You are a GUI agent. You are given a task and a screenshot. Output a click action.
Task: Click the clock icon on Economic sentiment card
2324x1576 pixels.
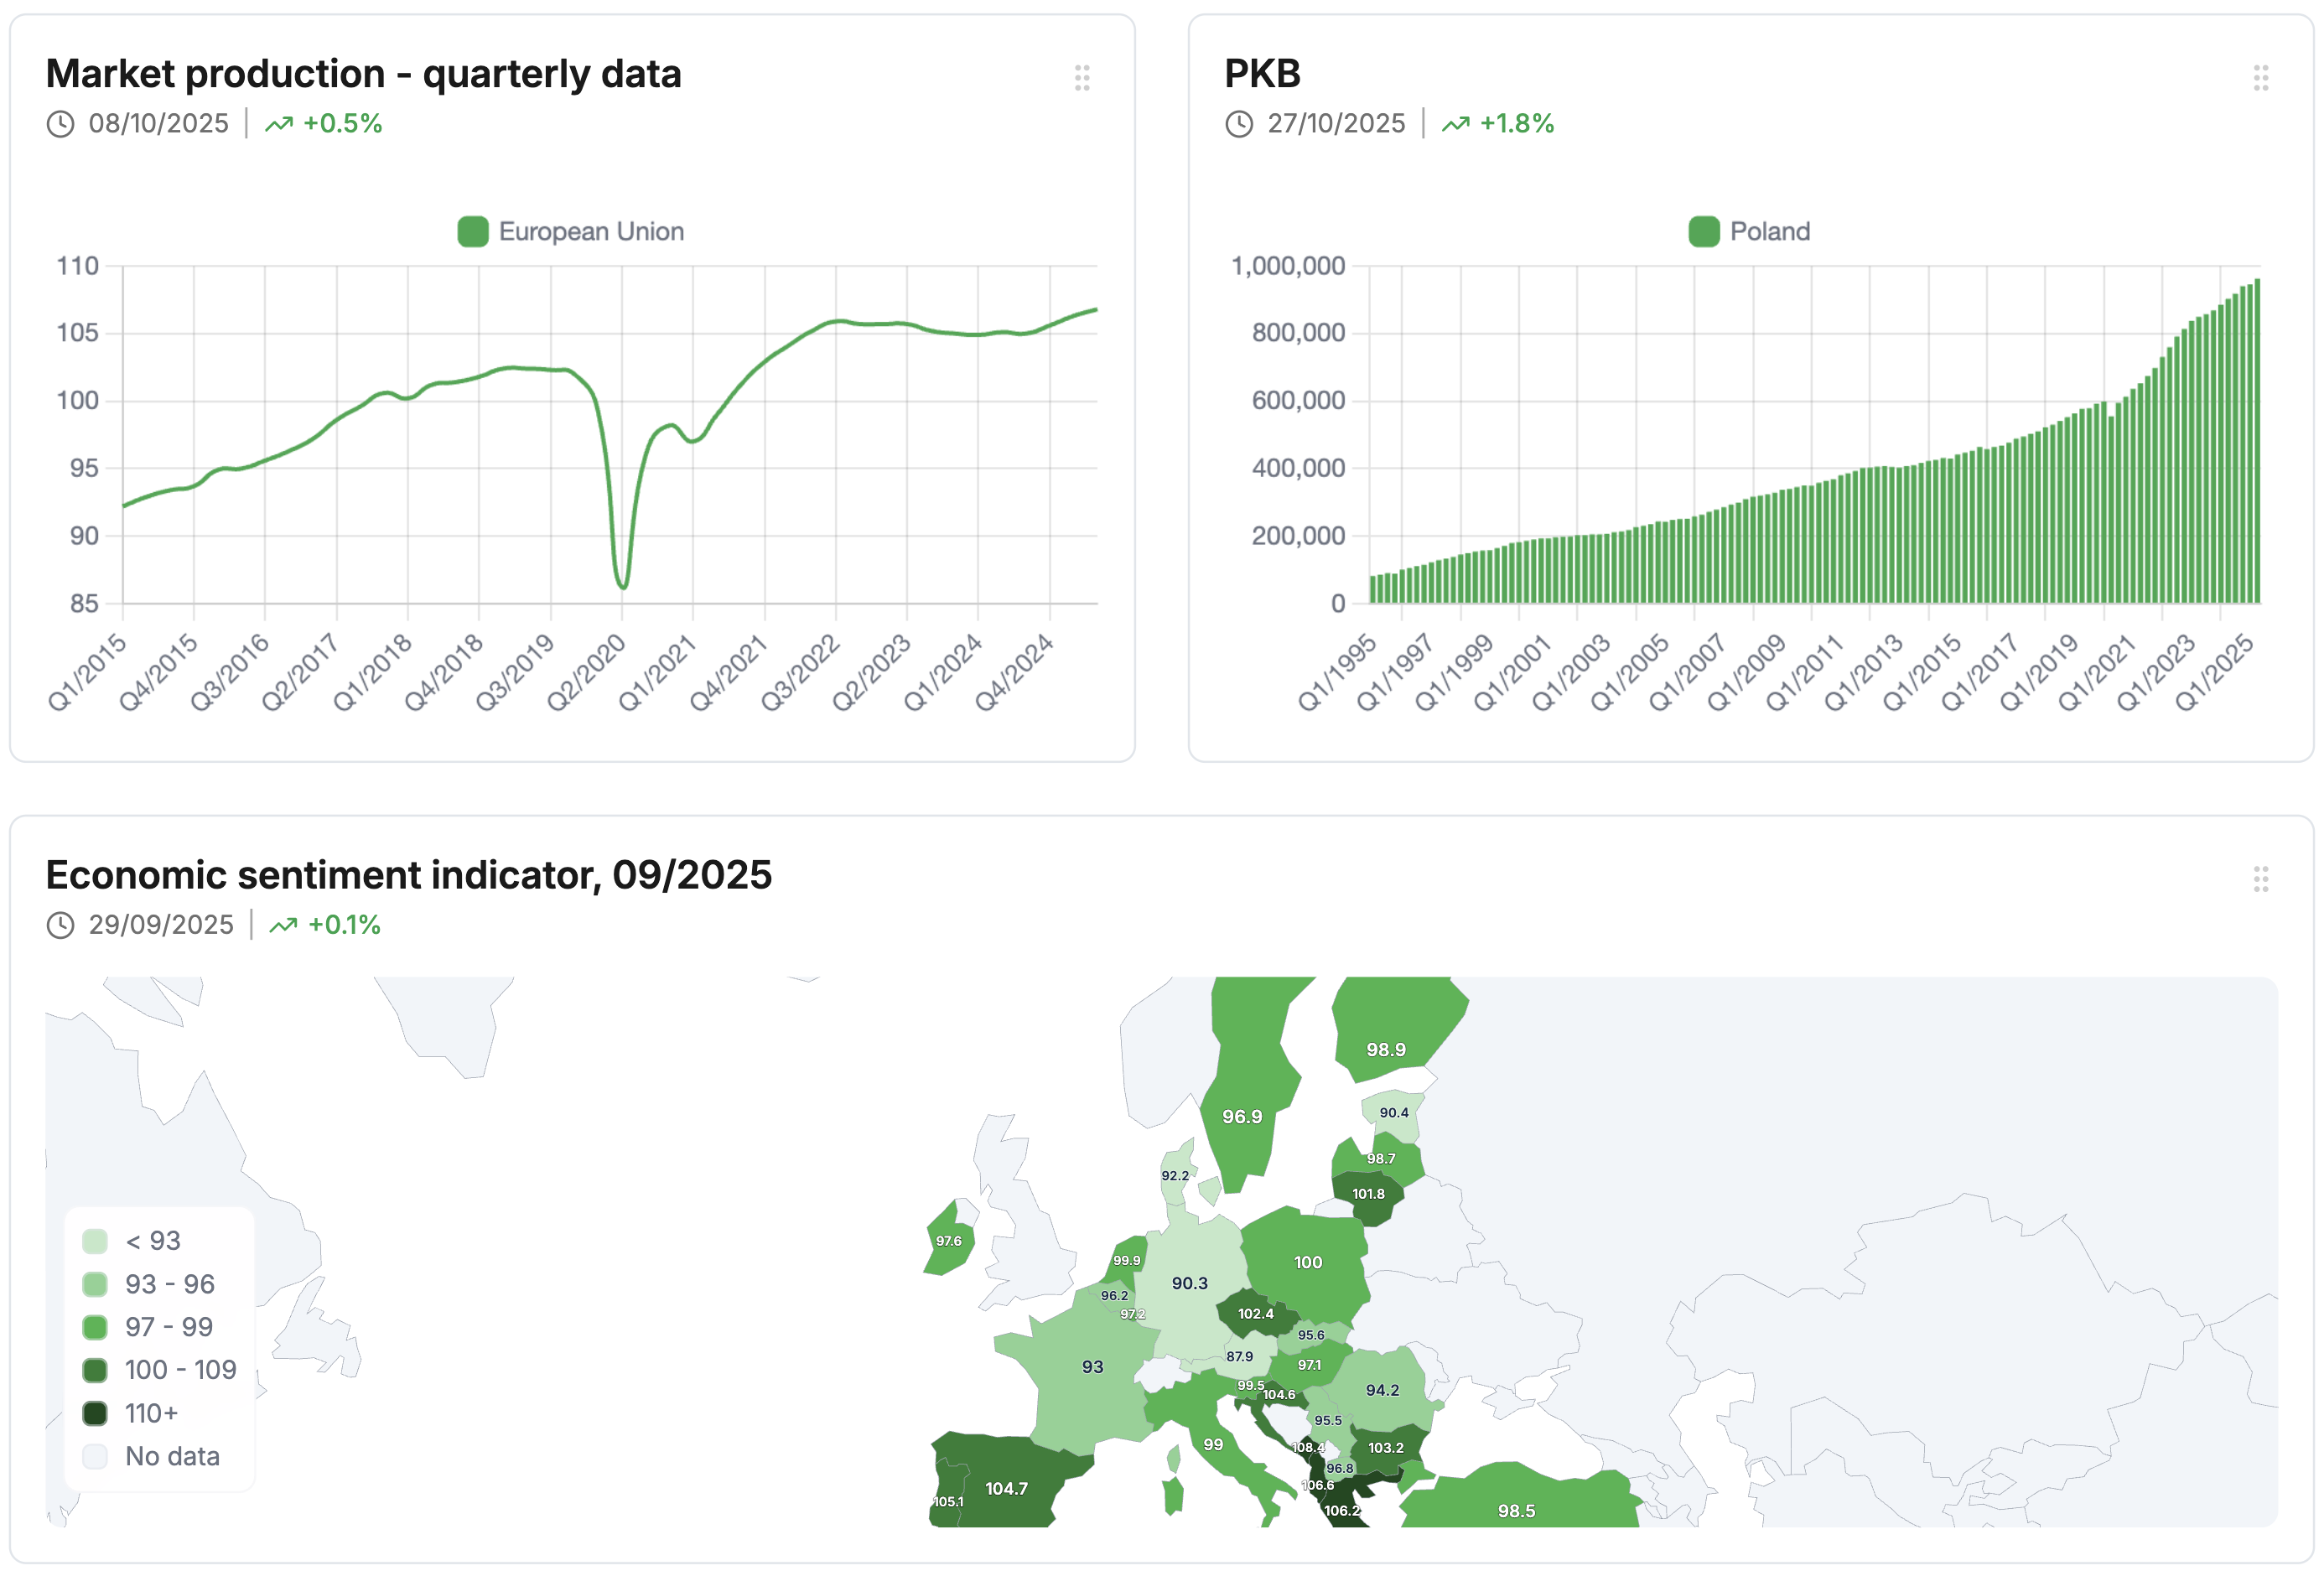point(61,925)
